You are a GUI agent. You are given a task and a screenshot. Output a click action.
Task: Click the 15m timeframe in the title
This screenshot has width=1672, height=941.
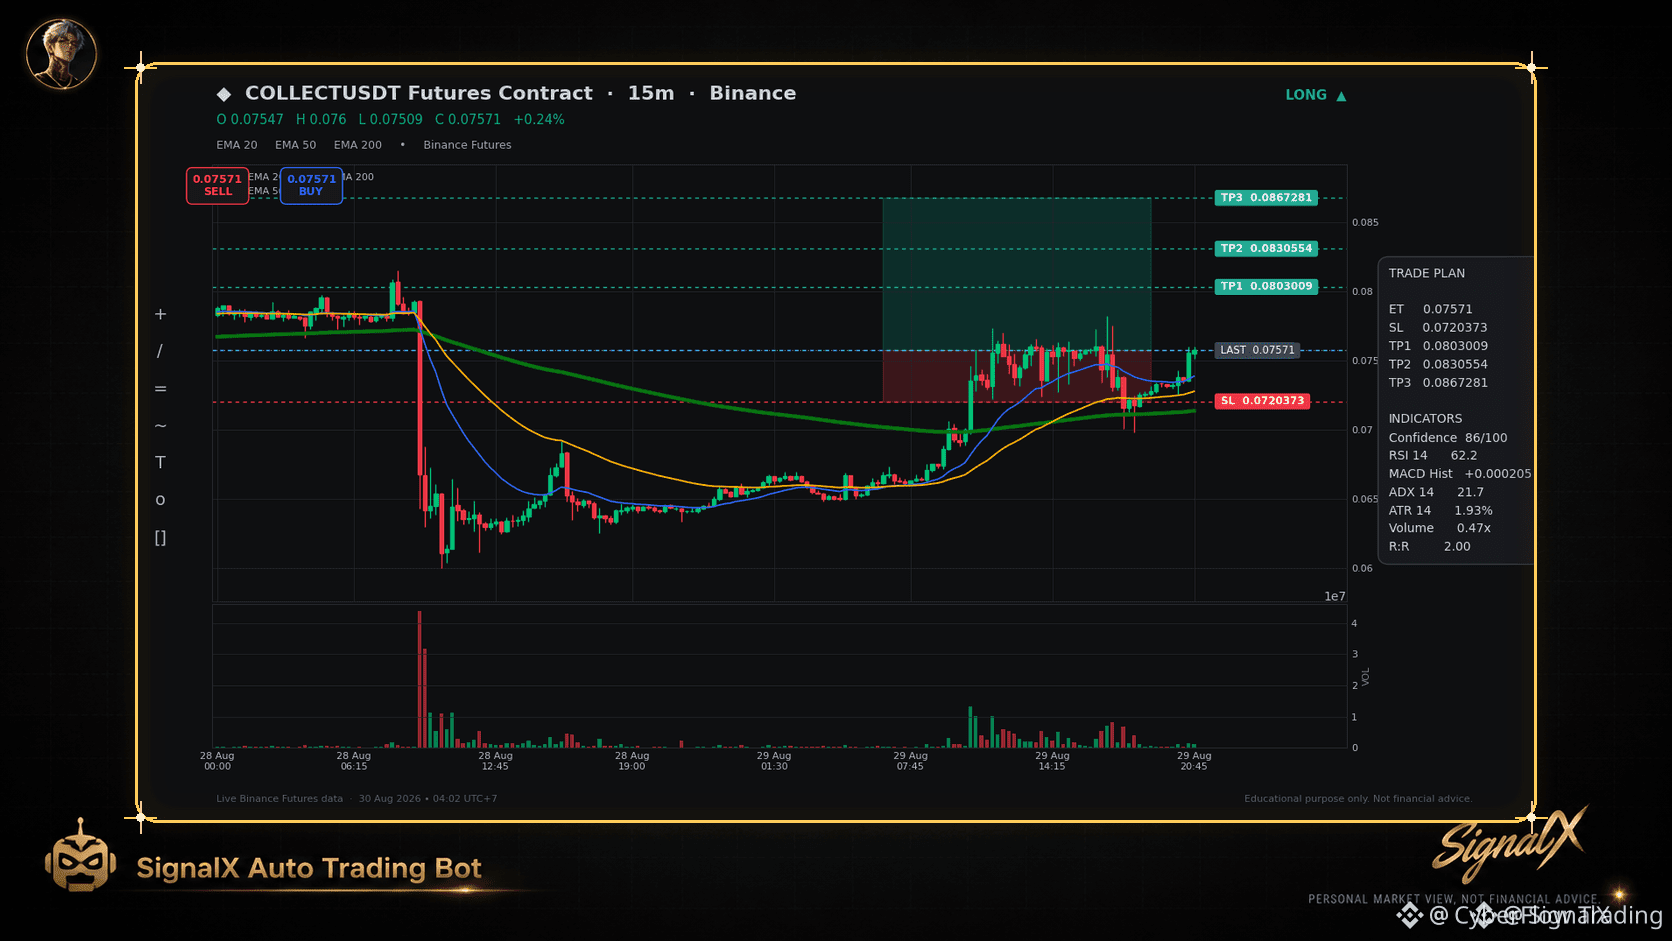[x=651, y=93]
